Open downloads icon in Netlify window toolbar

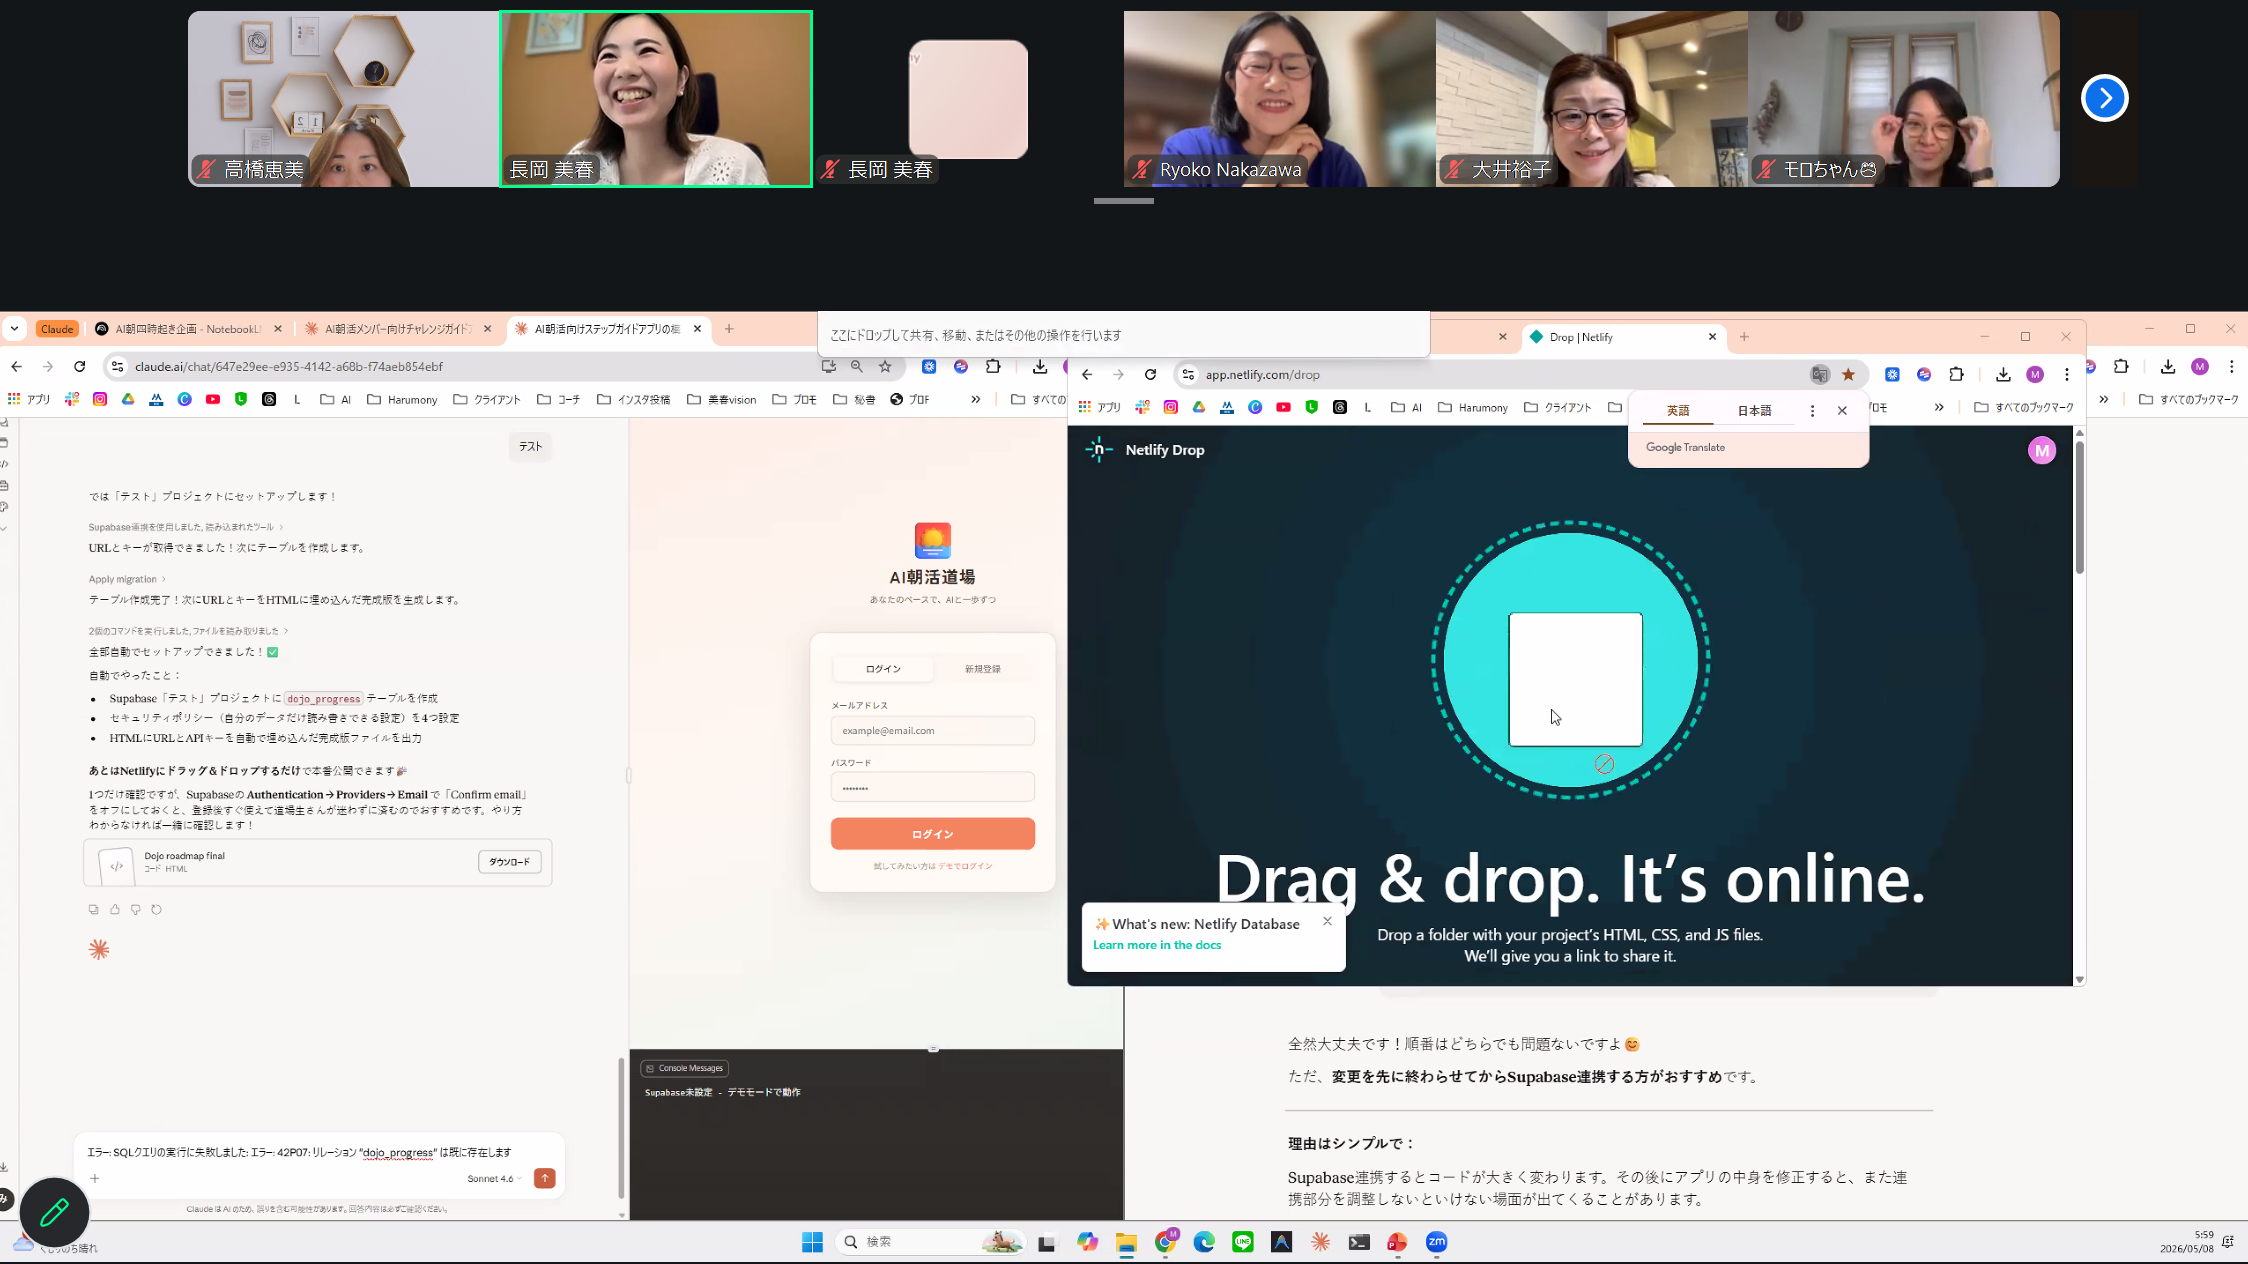[2003, 374]
